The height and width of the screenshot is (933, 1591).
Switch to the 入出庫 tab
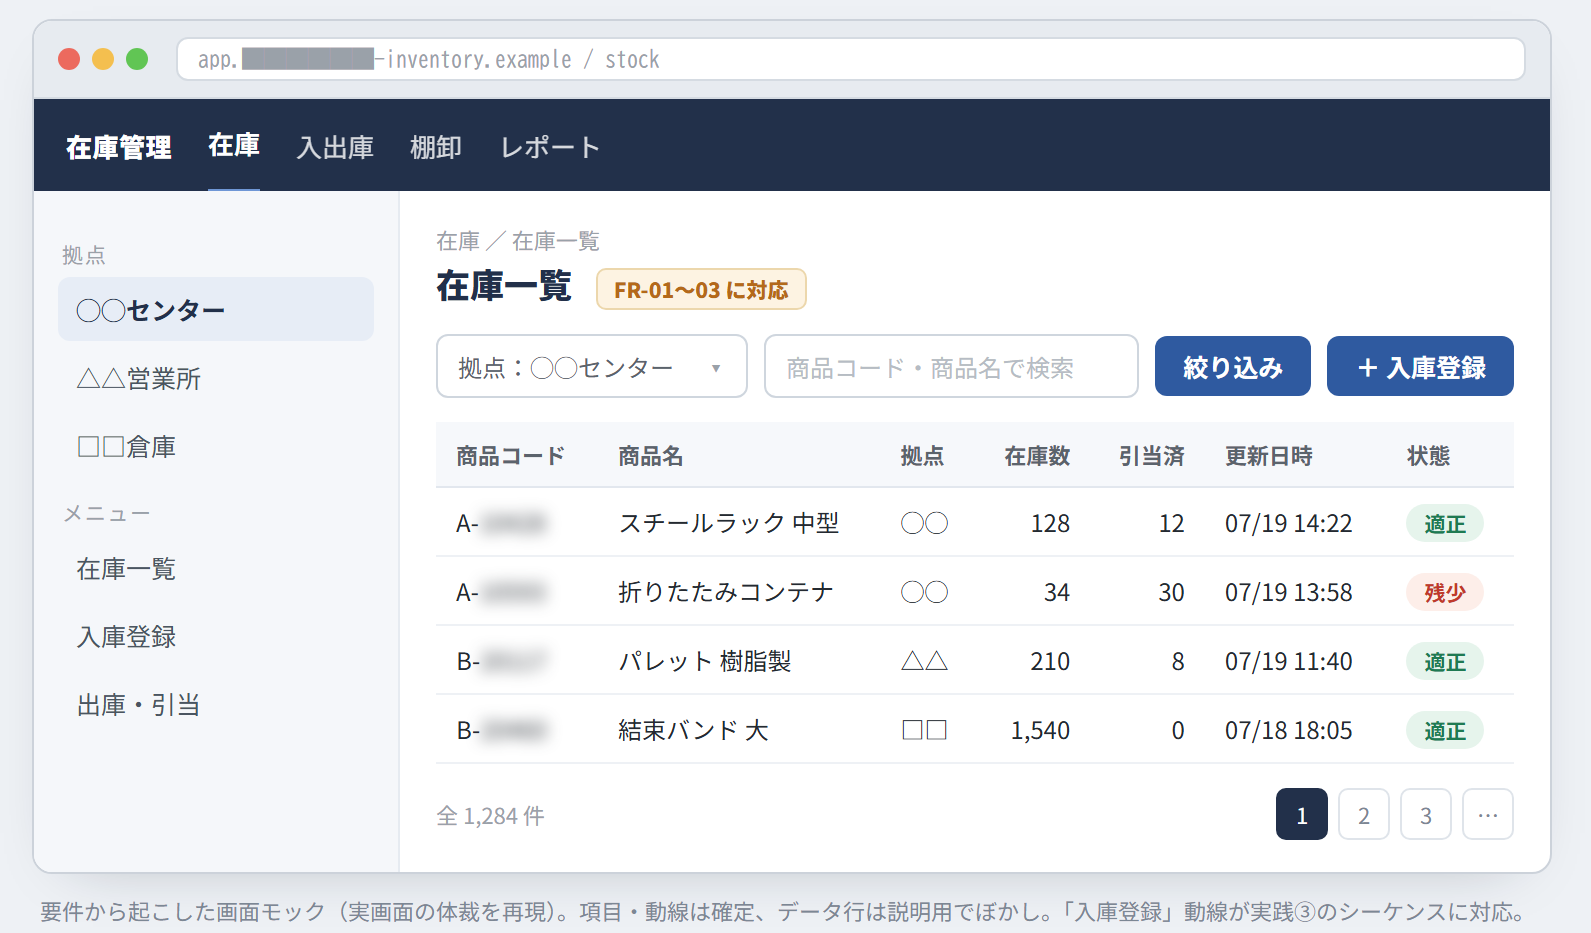point(335,147)
